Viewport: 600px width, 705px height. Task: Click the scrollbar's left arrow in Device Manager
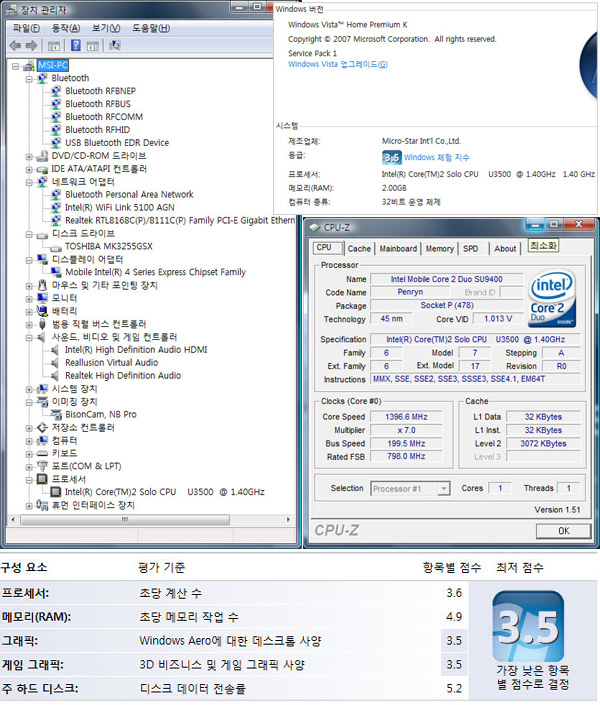pyautogui.click(x=13, y=520)
